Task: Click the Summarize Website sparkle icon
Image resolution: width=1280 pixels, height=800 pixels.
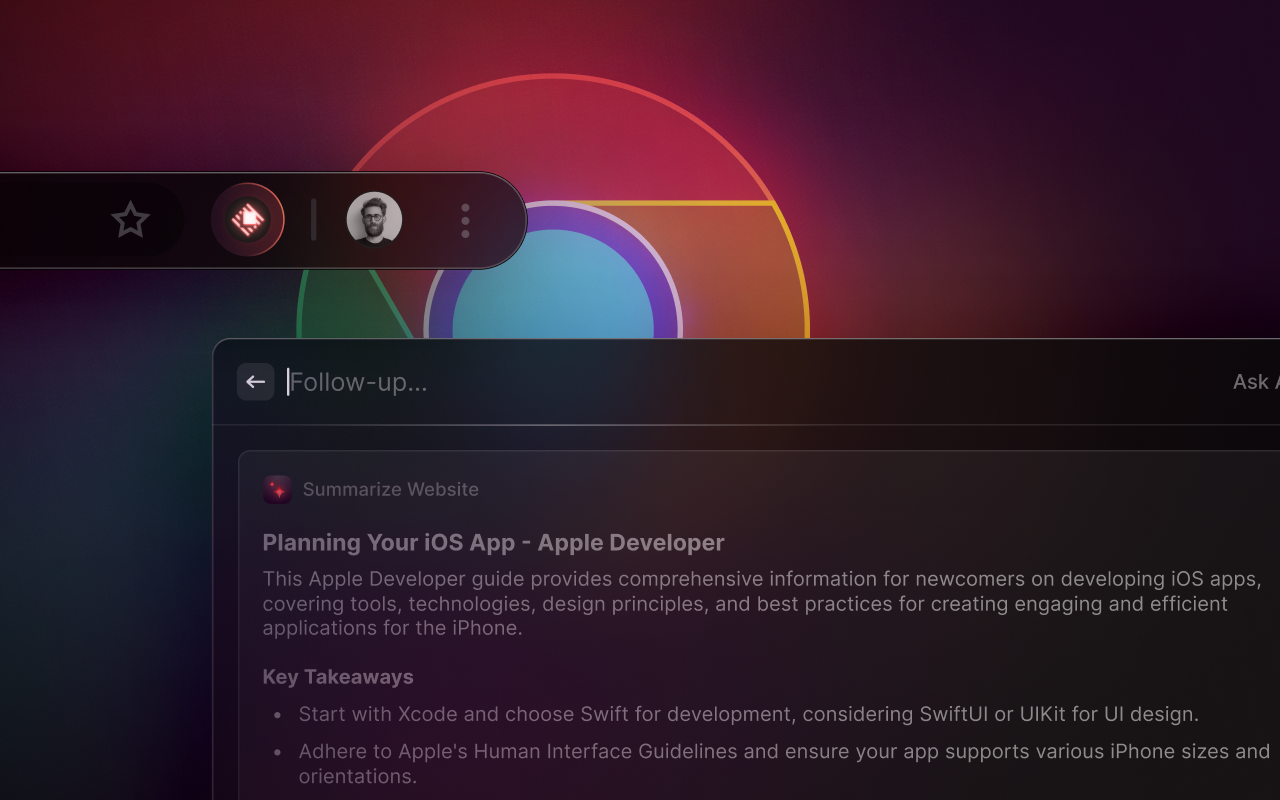Action: point(277,489)
